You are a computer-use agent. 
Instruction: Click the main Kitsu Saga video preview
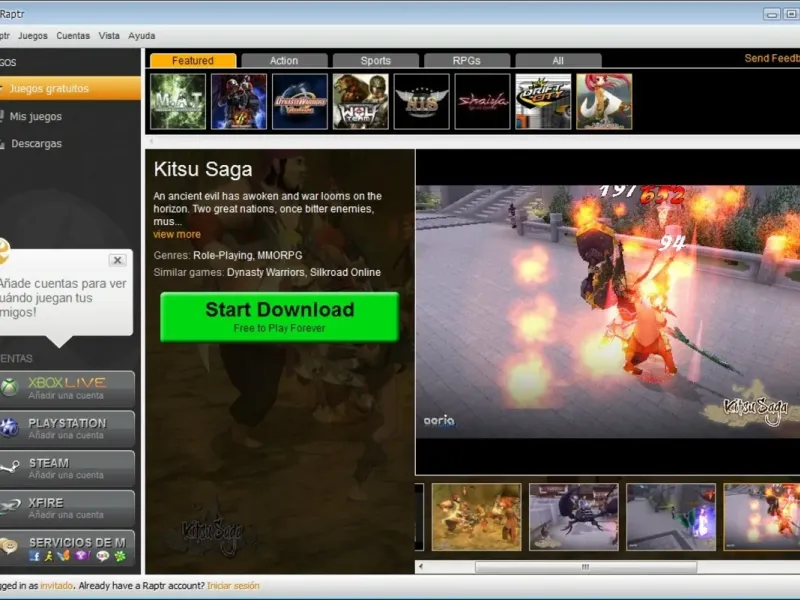click(608, 311)
